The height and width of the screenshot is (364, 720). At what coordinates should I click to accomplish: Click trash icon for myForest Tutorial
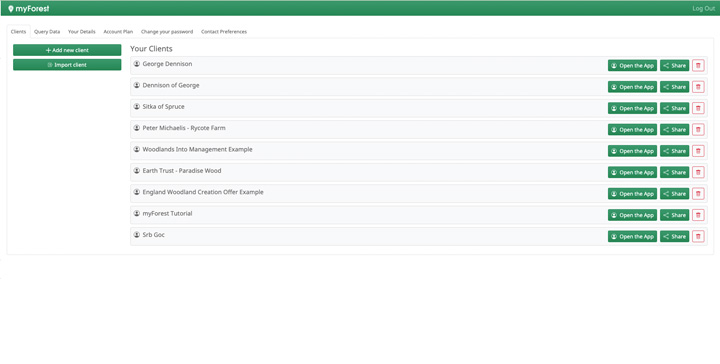click(698, 215)
